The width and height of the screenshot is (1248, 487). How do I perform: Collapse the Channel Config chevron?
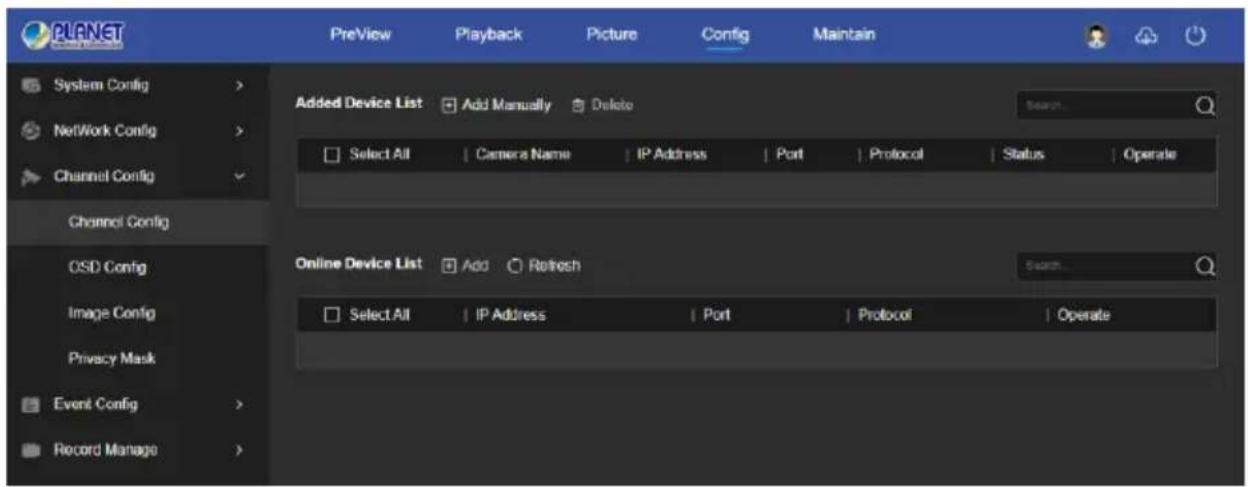tap(238, 176)
